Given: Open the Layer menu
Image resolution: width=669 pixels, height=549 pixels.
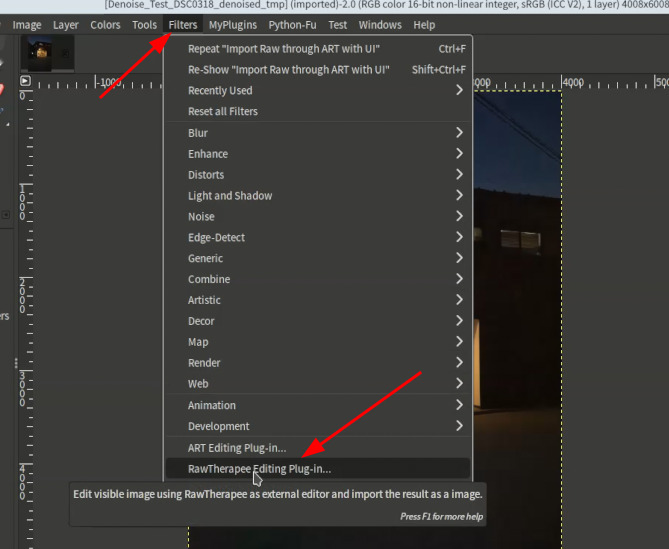Looking at the screenshot, I should (66, 25).
